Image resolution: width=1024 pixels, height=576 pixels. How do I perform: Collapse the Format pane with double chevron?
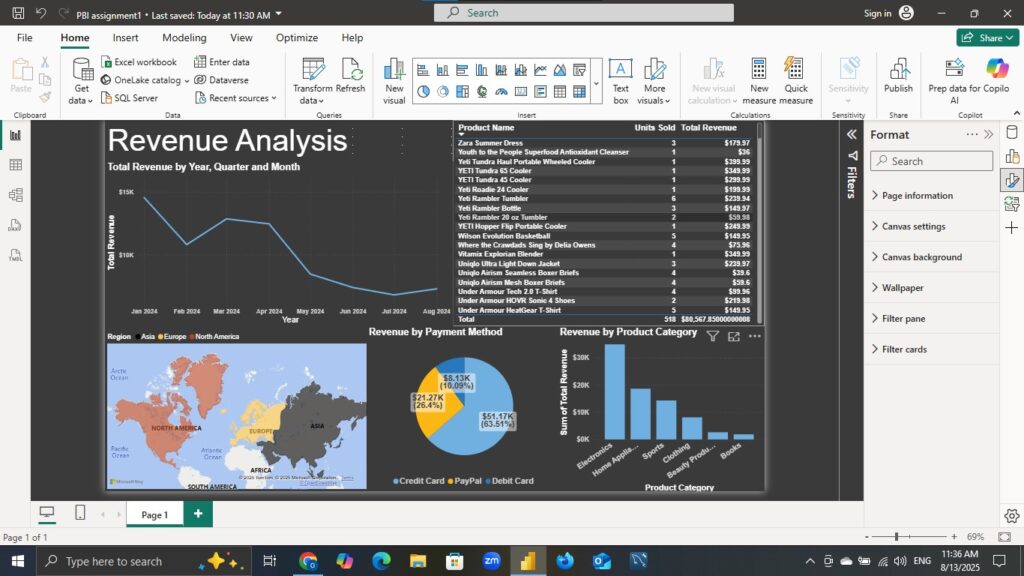point(989,135)
